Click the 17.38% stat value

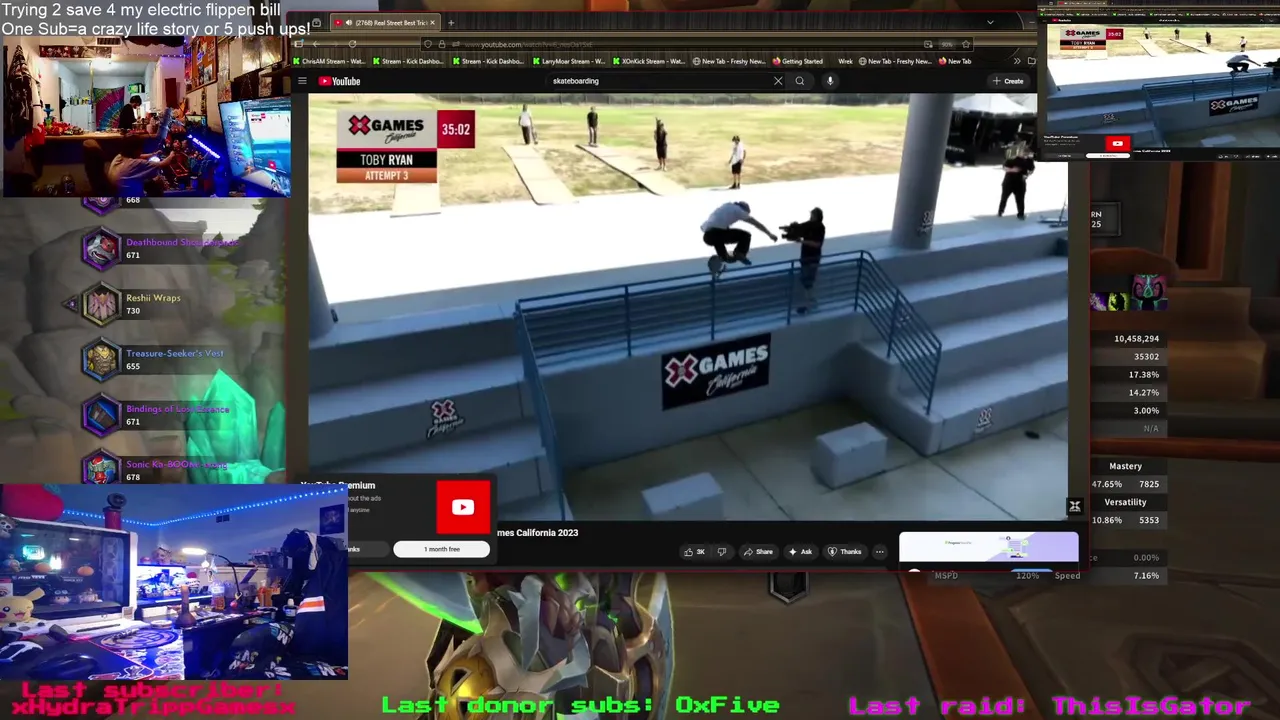[1144, 375]
